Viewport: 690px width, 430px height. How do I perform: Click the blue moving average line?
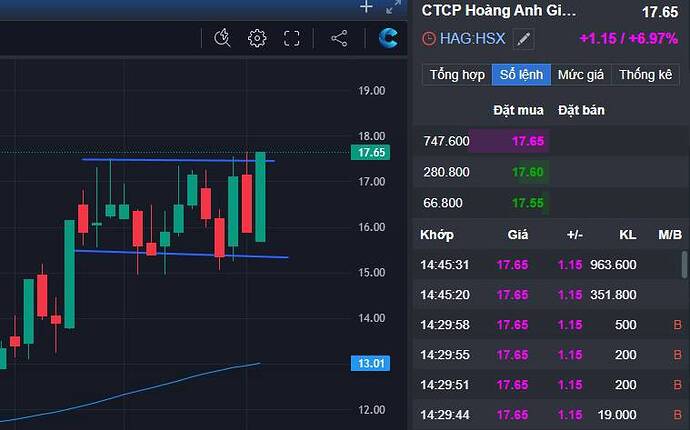(132, 392)
